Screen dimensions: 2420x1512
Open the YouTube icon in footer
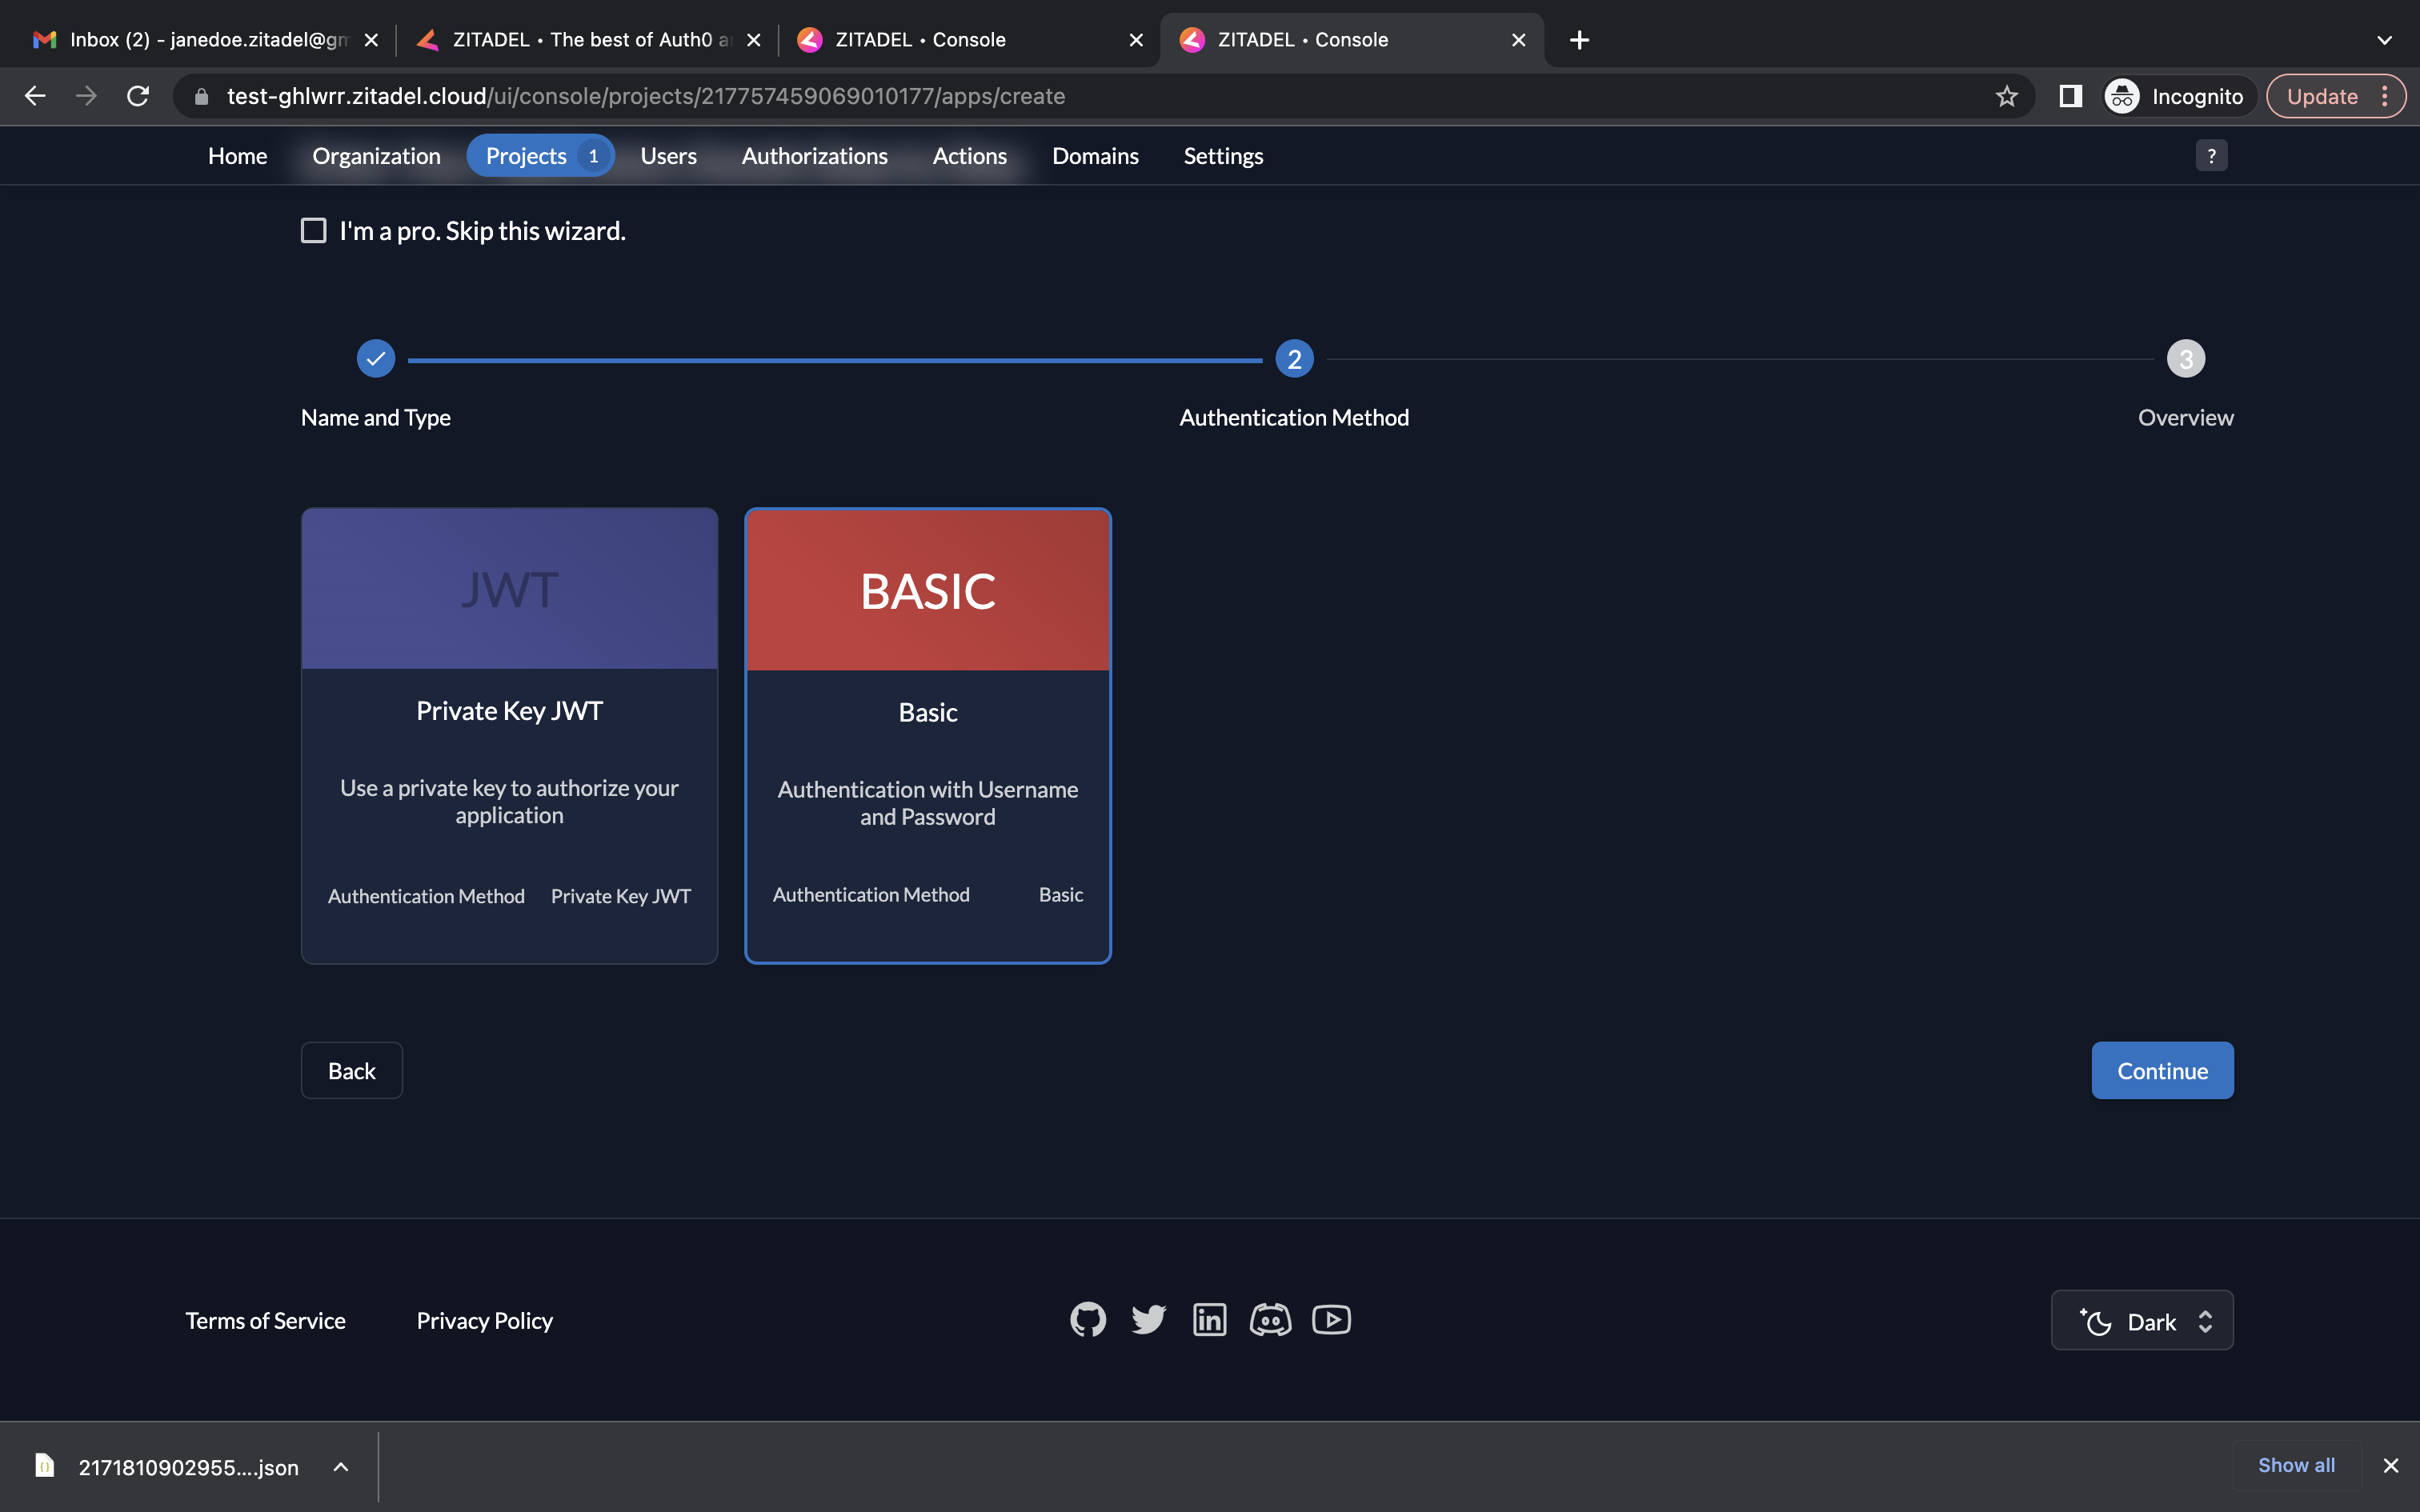(1331, 1320)
